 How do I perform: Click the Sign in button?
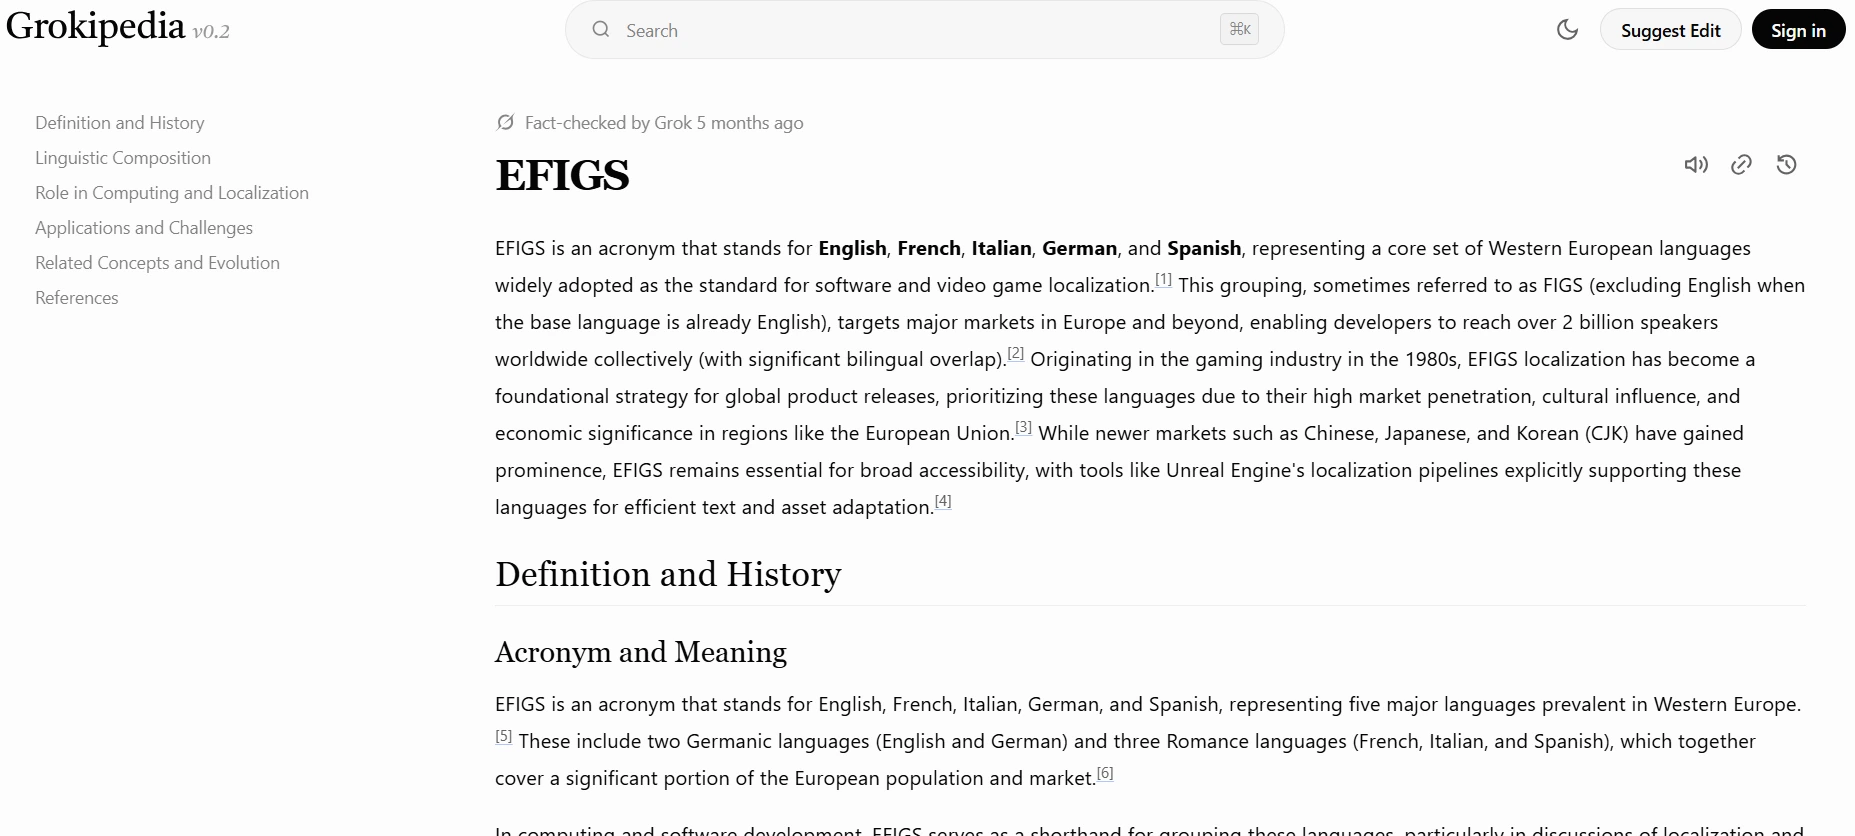(x=1798, y=30)
